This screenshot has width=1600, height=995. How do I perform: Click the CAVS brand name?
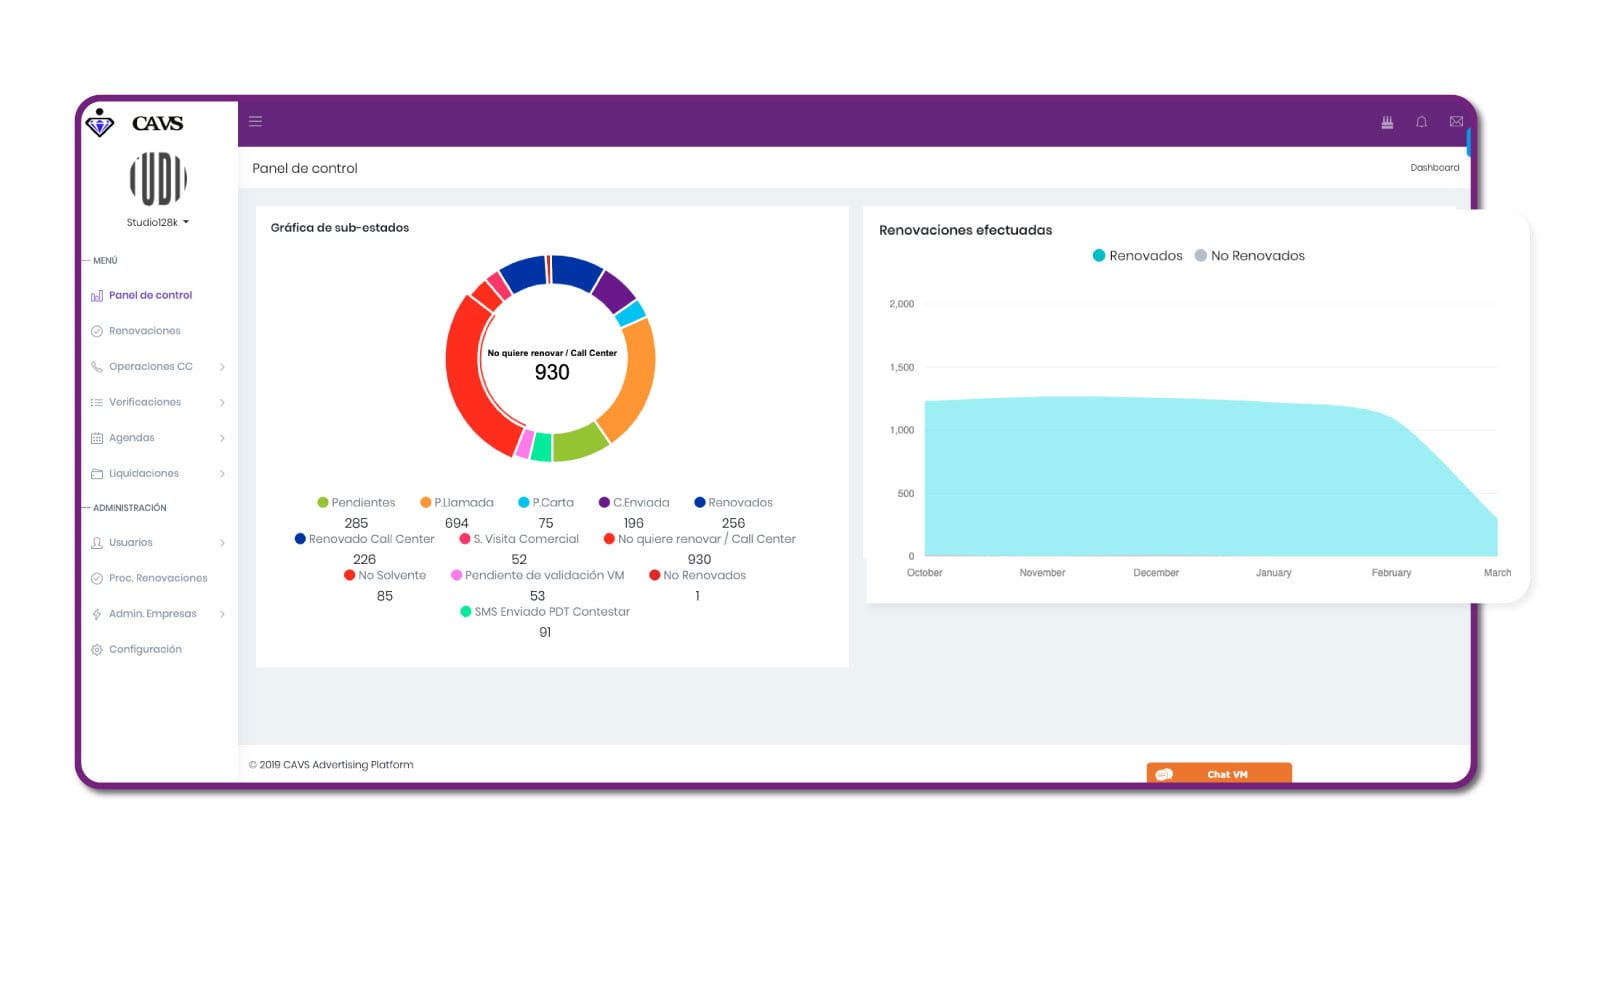click(x=158, y=123)
